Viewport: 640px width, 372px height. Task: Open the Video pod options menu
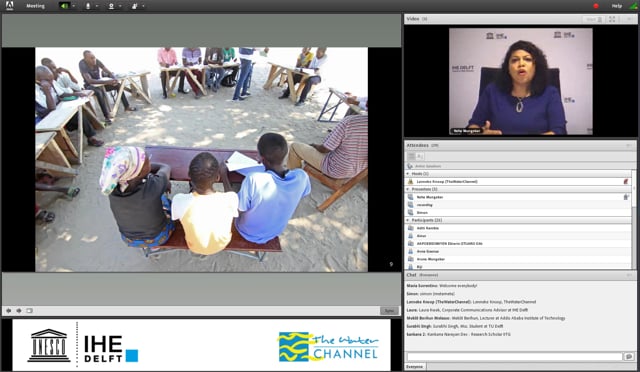click(629, 19)
